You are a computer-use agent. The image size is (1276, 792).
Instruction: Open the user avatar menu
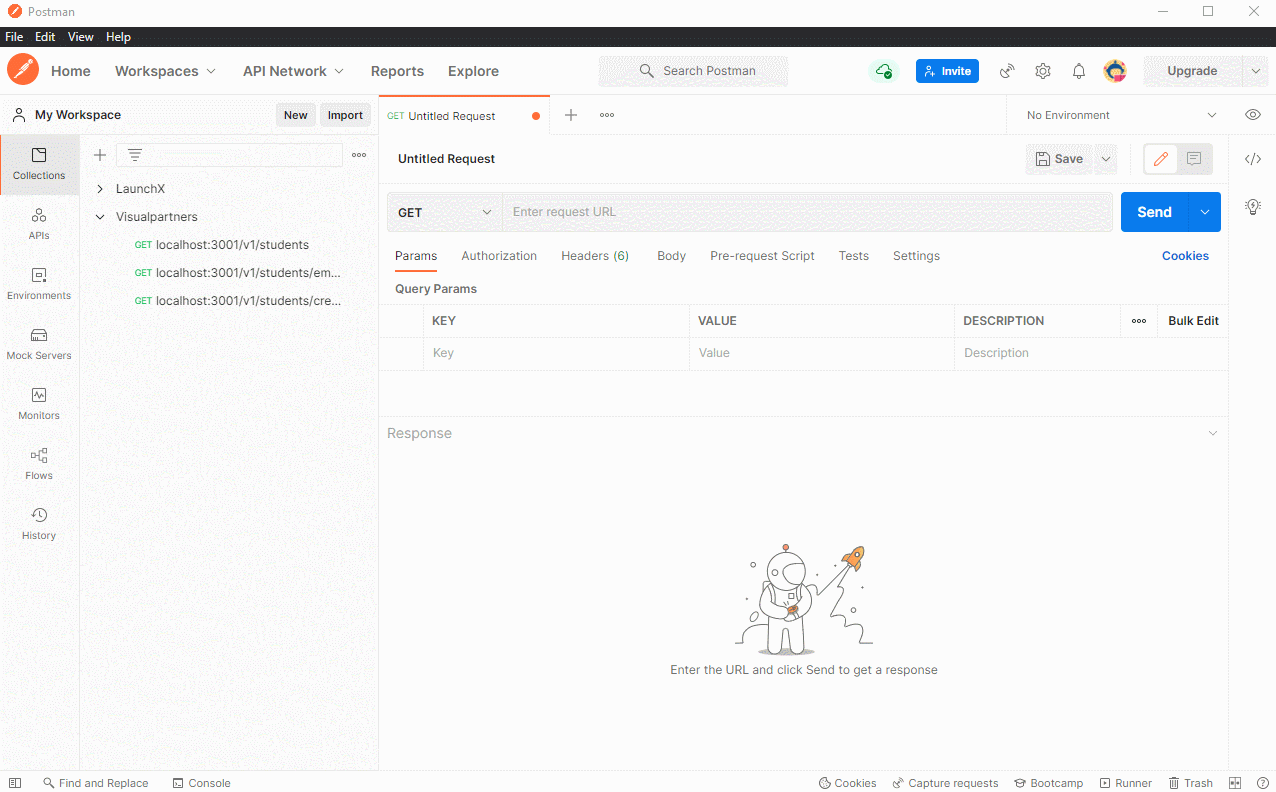pyautogui.click(x=1115, y=71)
